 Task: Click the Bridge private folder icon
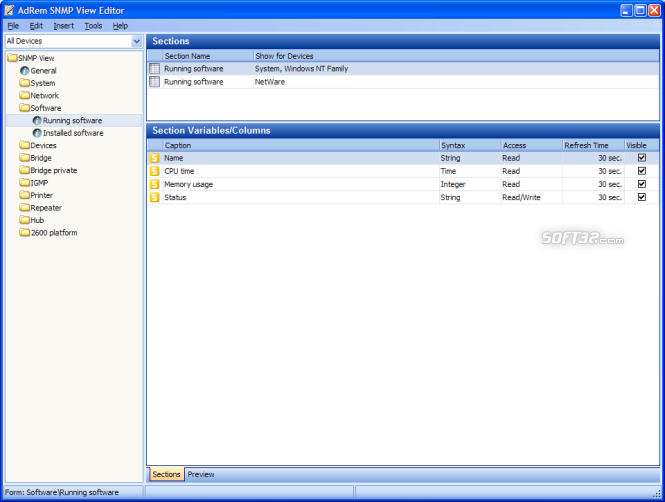point(25,170)
